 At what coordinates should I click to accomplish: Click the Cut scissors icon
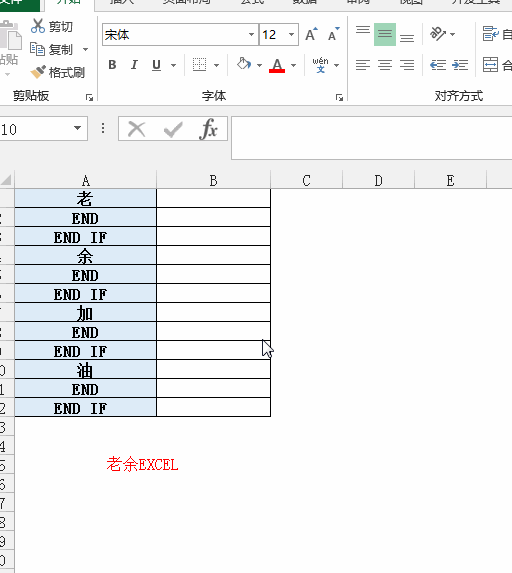tap(38, 26)
